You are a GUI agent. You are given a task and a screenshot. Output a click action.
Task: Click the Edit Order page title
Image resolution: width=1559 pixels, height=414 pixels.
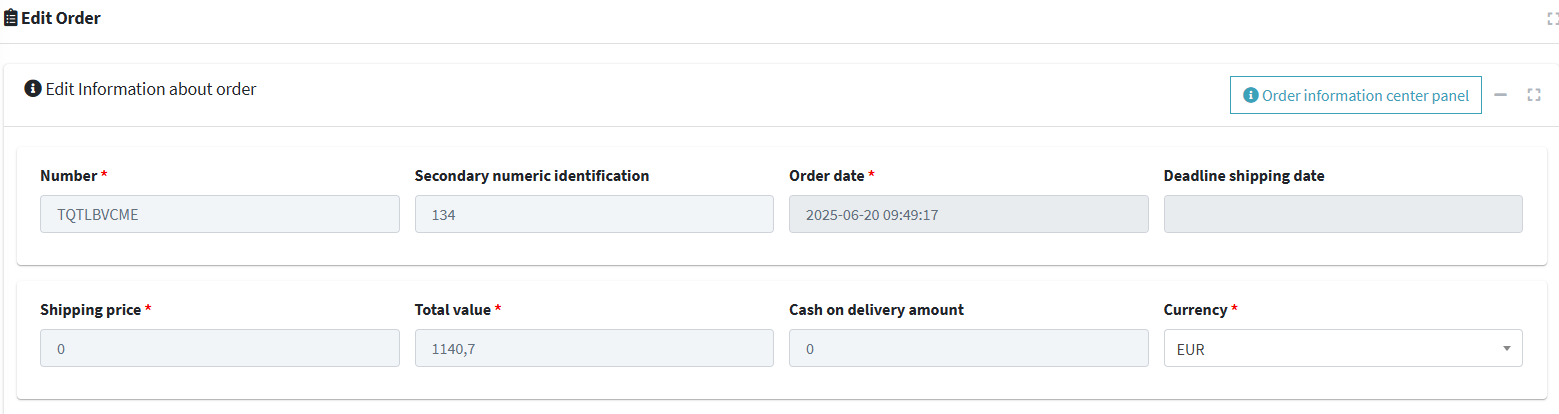61,18
